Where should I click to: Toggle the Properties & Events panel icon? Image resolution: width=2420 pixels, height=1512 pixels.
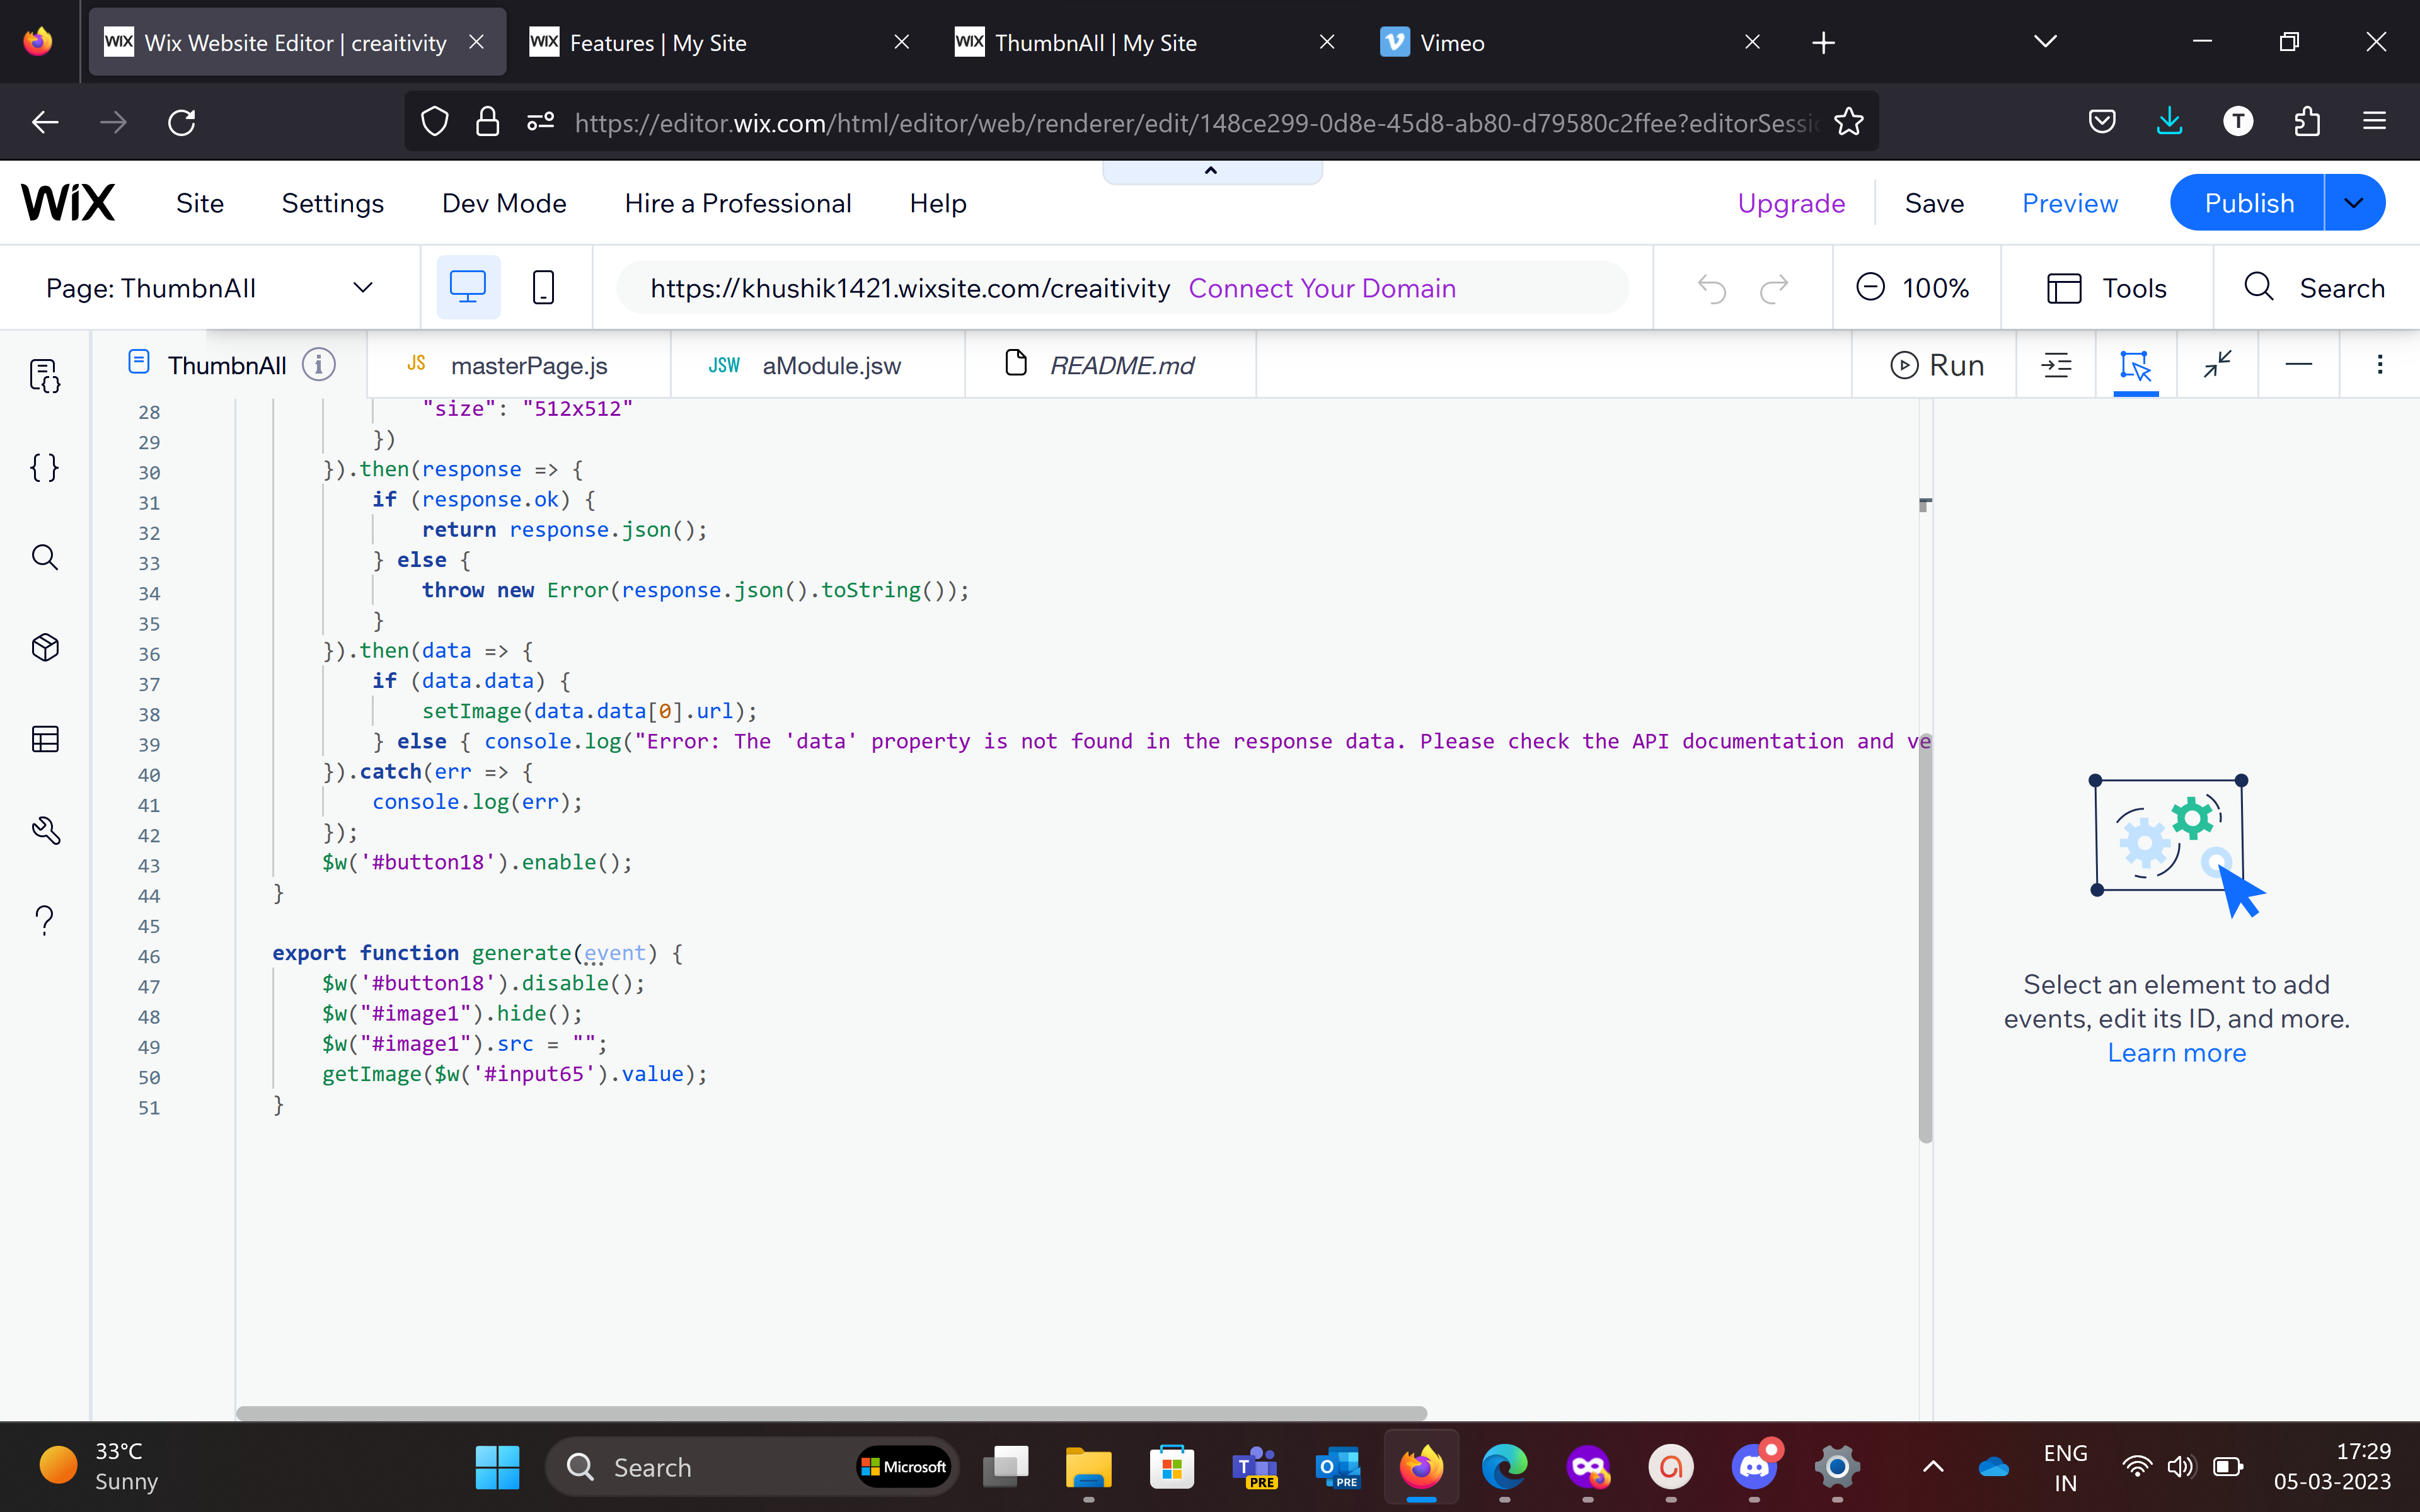tap(2135, 365)
